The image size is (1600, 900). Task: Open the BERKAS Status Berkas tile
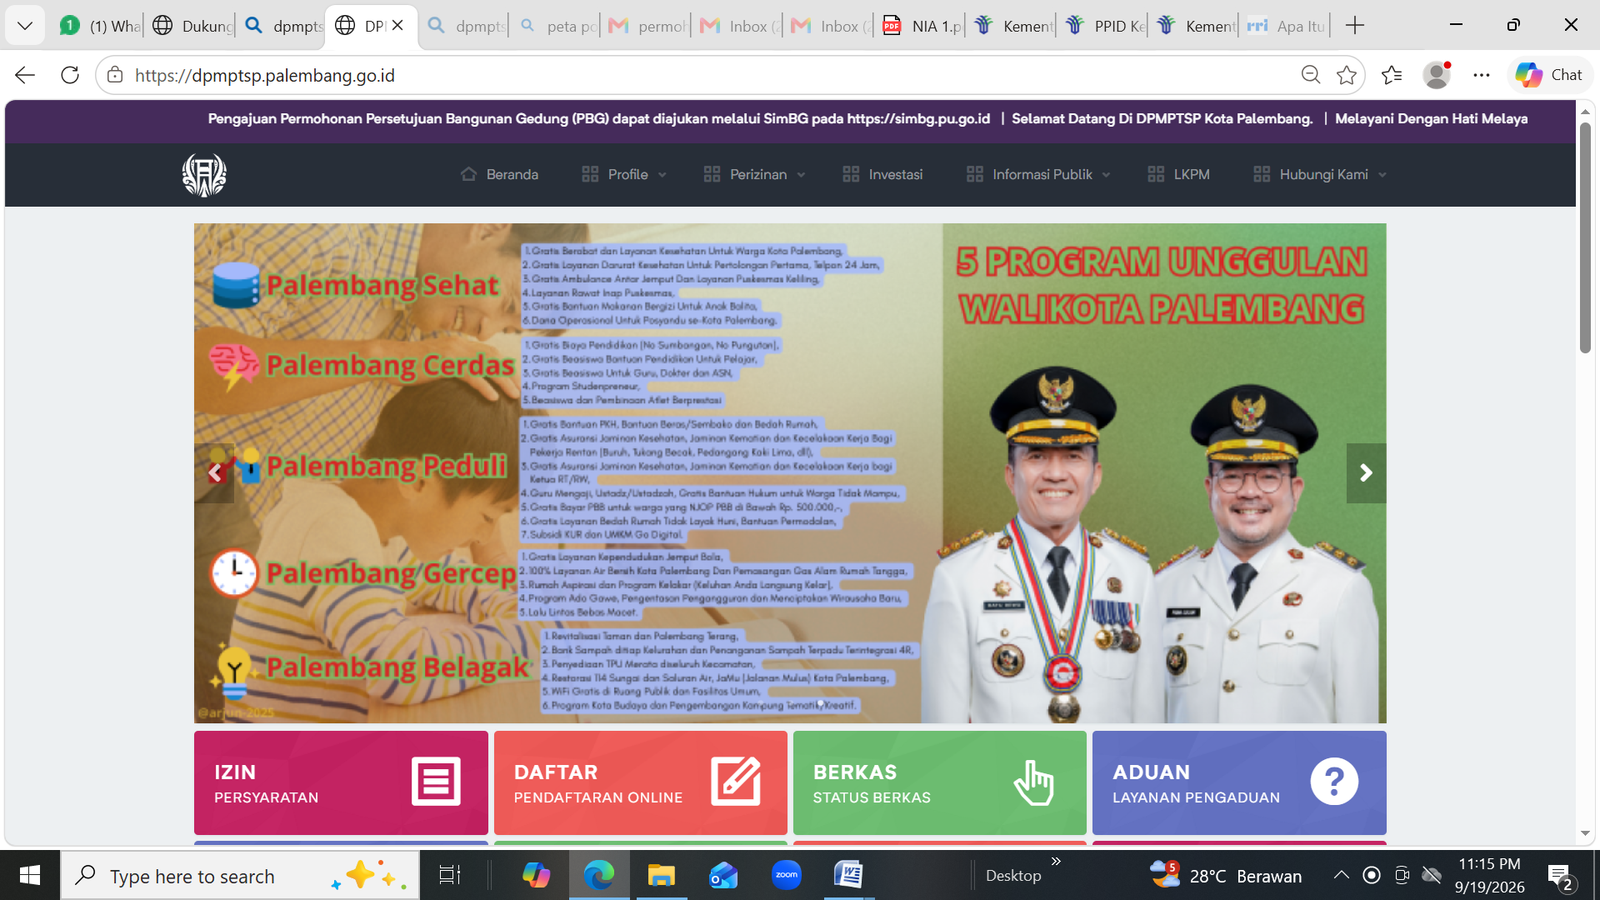(940, 783)
